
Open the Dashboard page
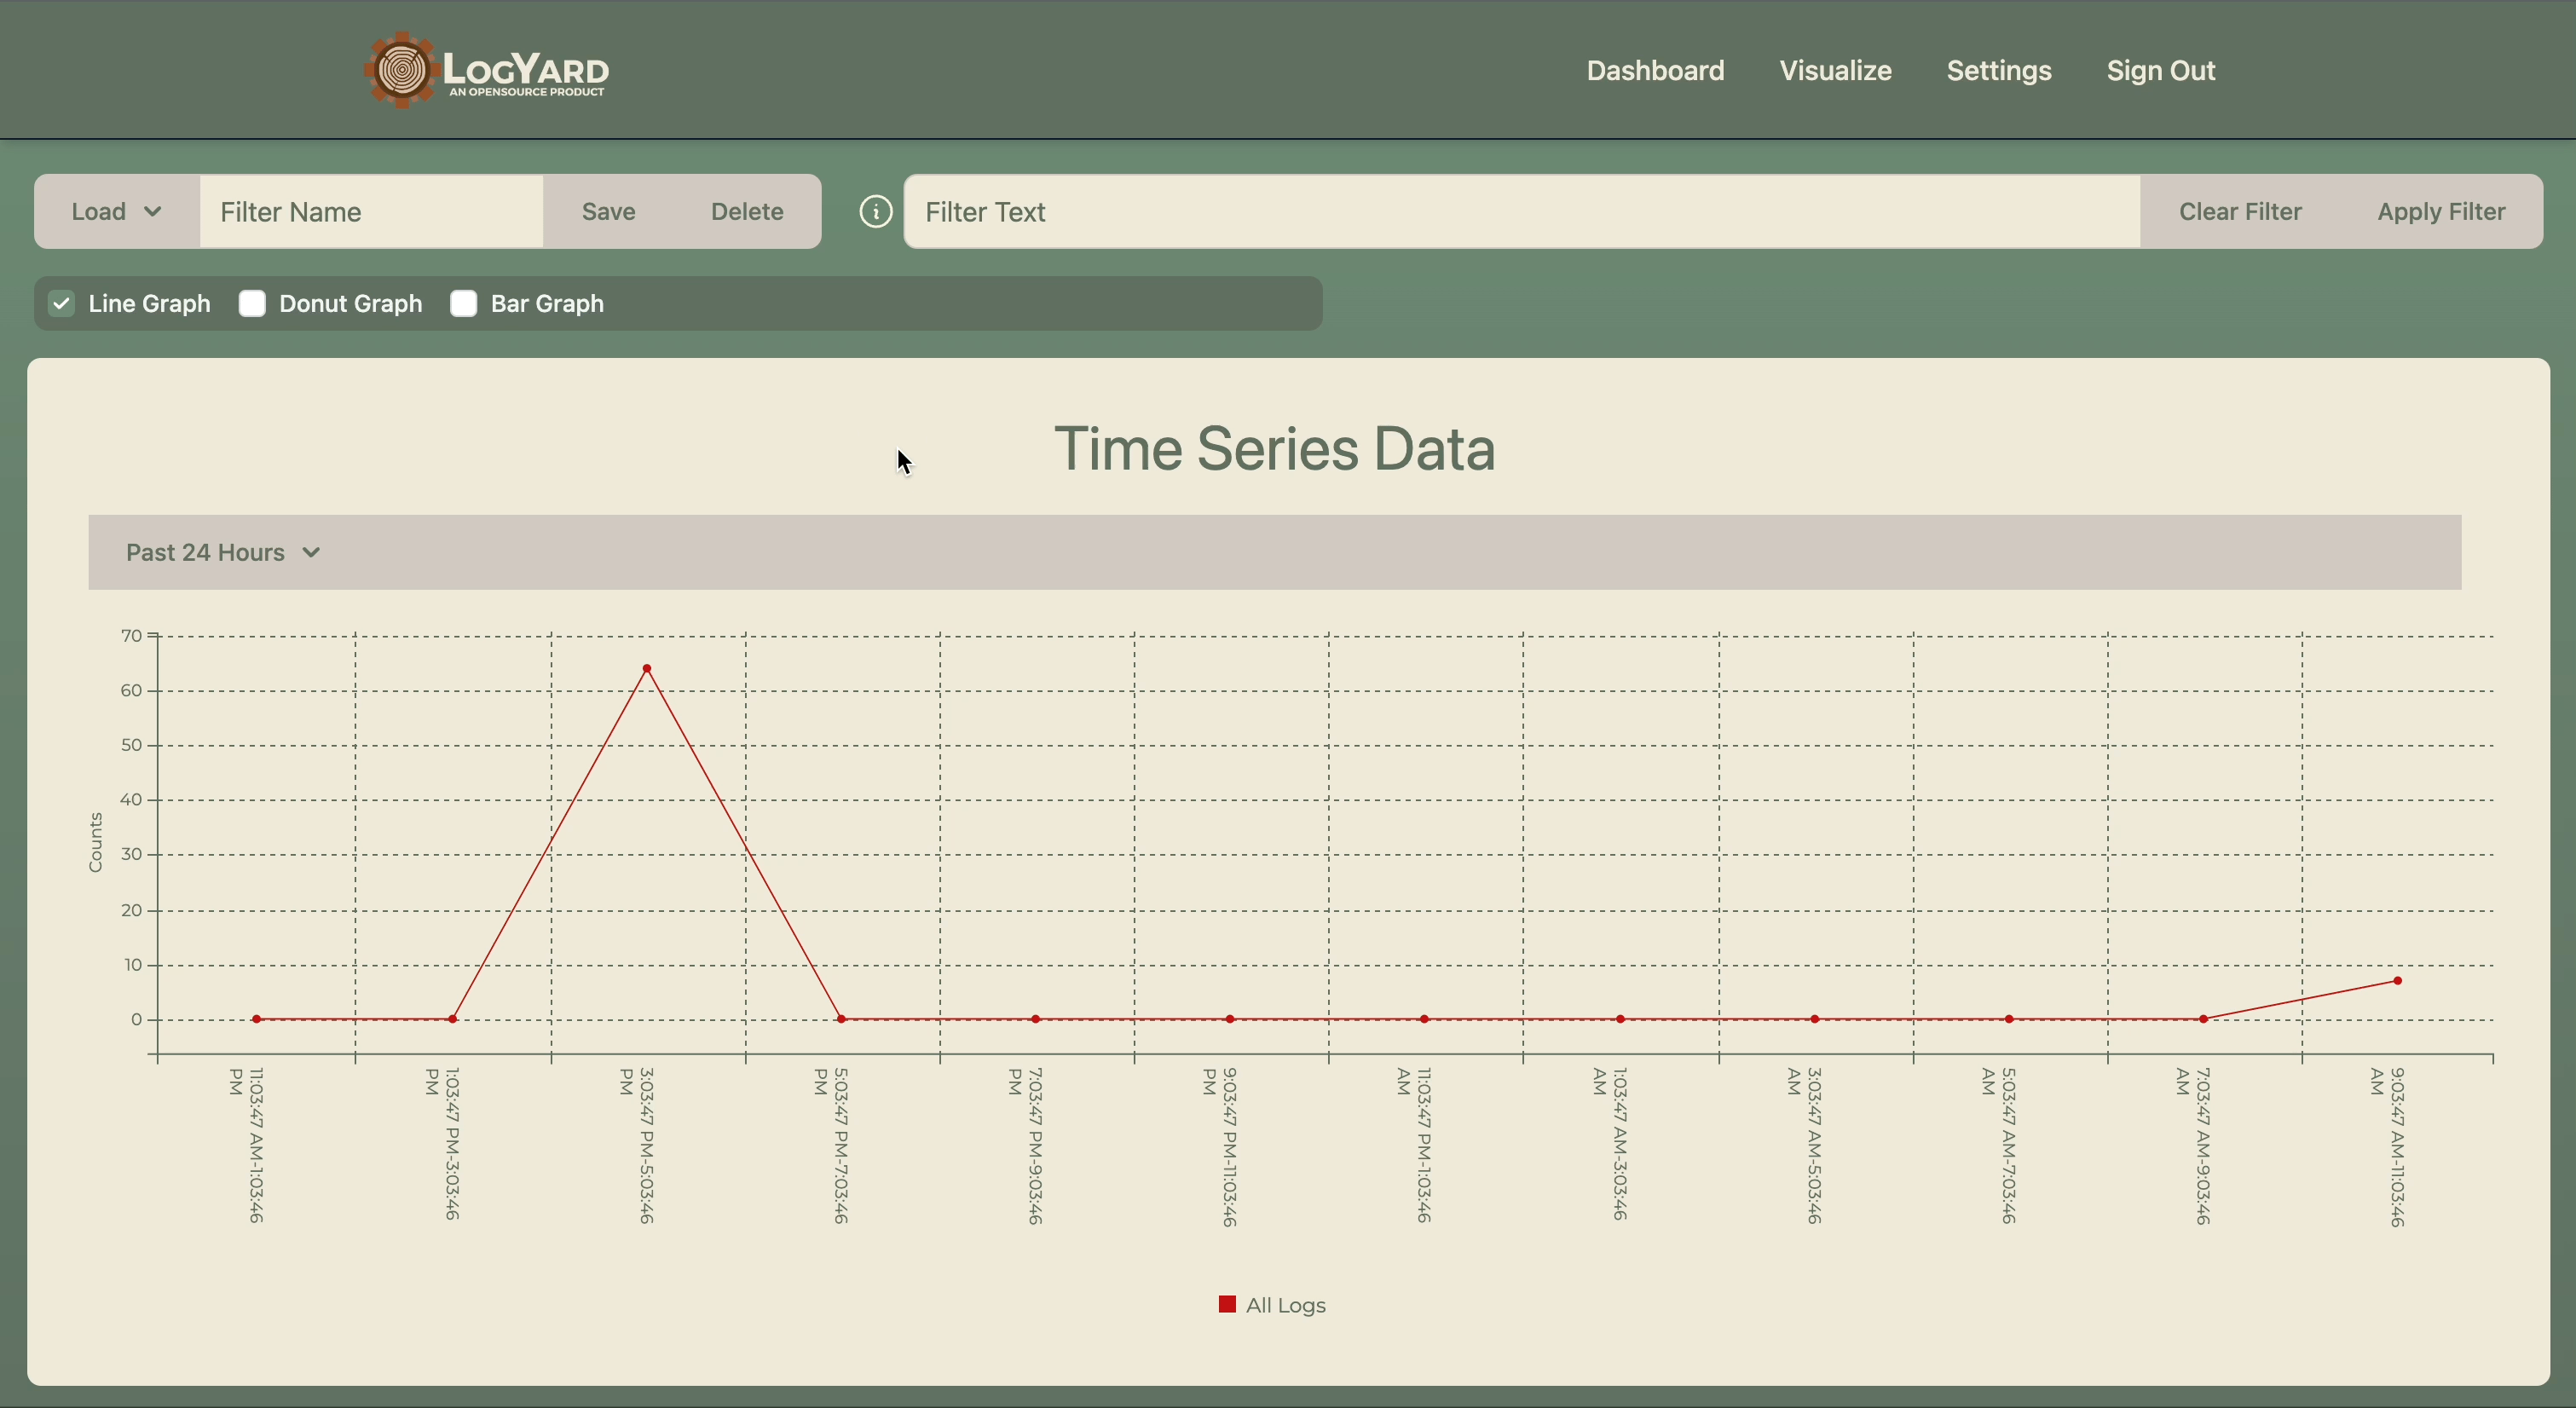point(1655,71)
